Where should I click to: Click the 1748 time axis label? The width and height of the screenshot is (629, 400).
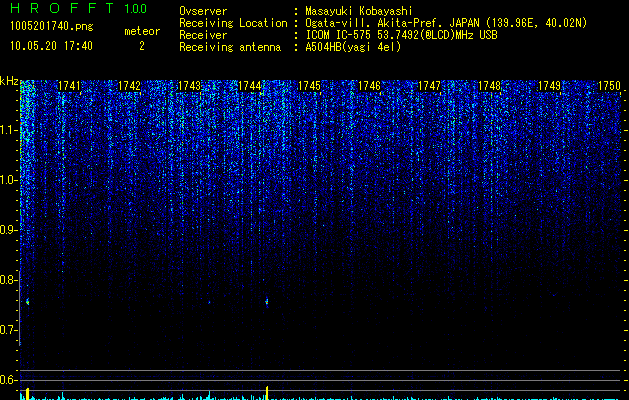[490, 86]
